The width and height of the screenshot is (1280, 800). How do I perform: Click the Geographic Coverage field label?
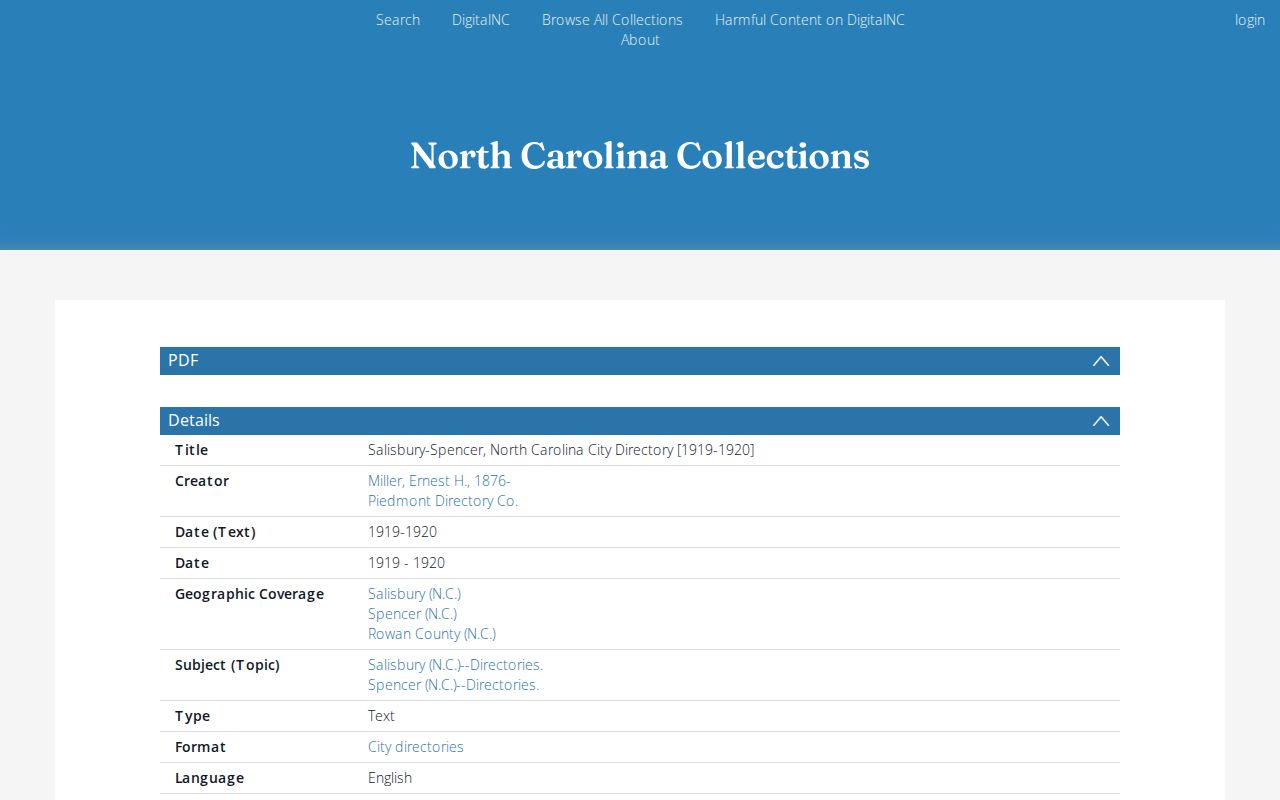tap(249, 594)
